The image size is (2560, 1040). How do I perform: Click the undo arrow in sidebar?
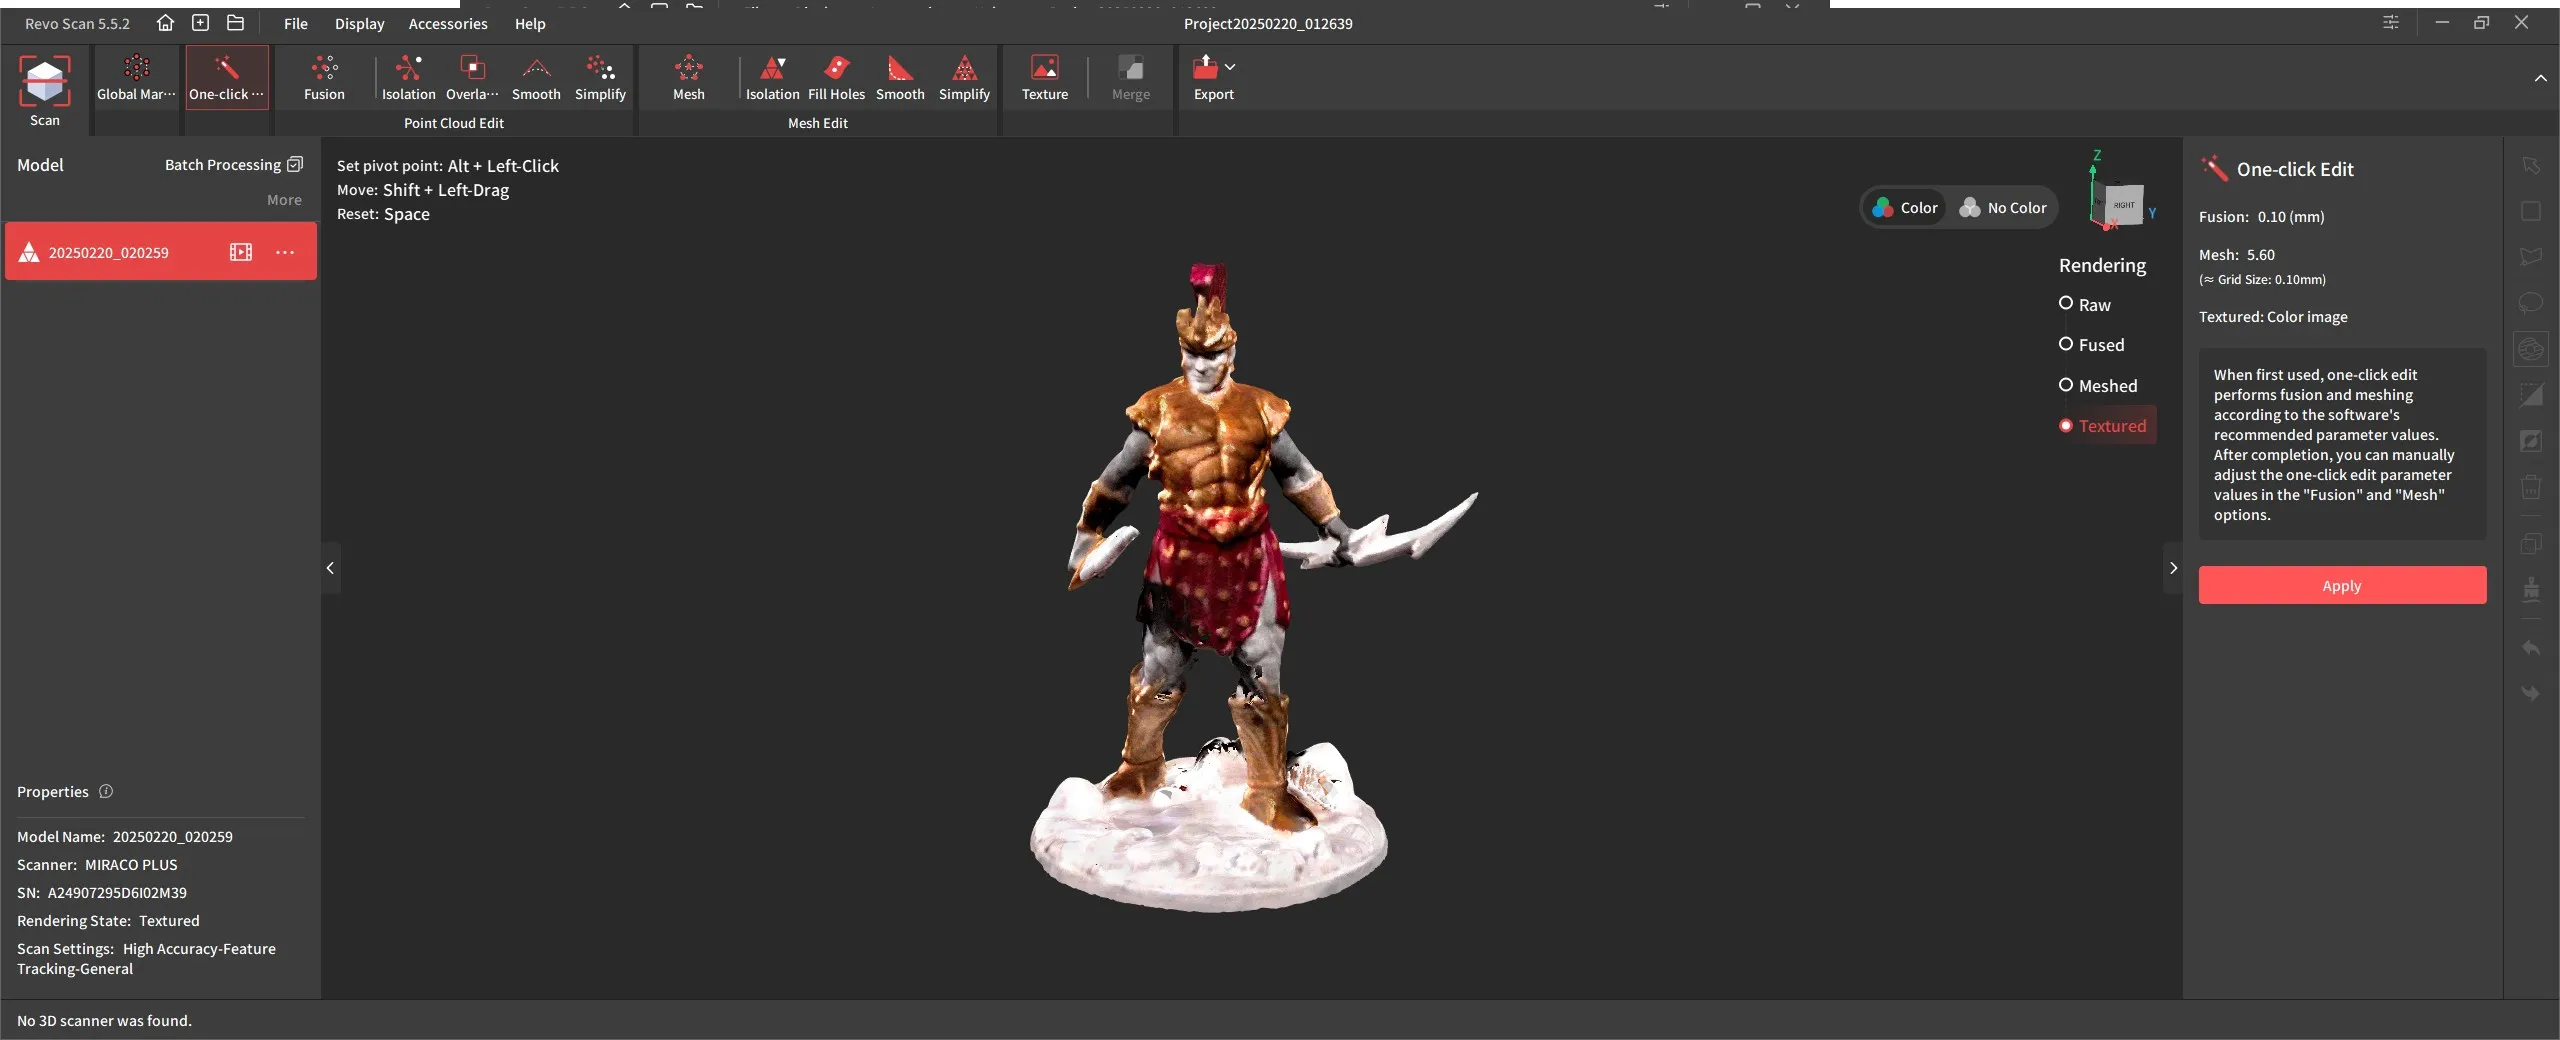(2531, 648)
